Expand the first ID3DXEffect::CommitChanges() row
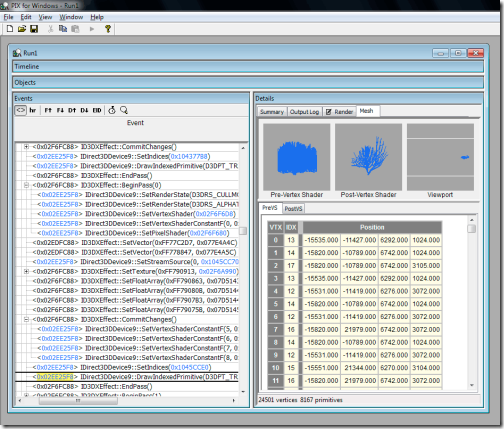Viewport: 504px width, 429px height. (26, 147)
